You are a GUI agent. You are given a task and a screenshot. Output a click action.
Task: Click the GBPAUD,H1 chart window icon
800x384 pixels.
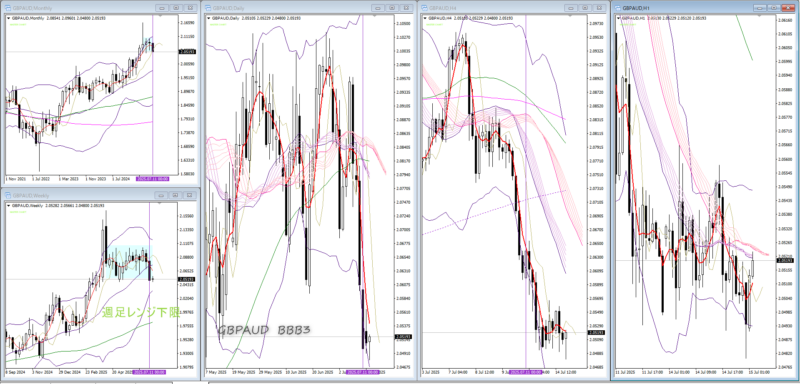click(x=617, y=8)
